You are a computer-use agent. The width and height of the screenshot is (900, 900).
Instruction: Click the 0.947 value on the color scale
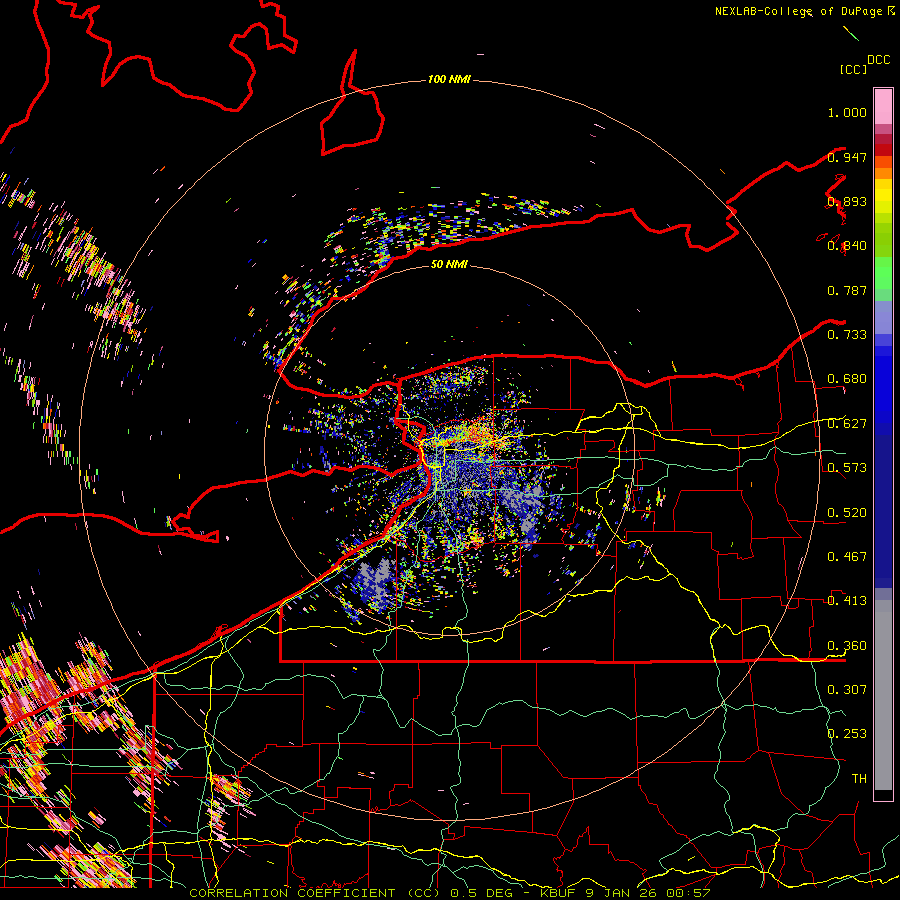click(x=847, y=157)
